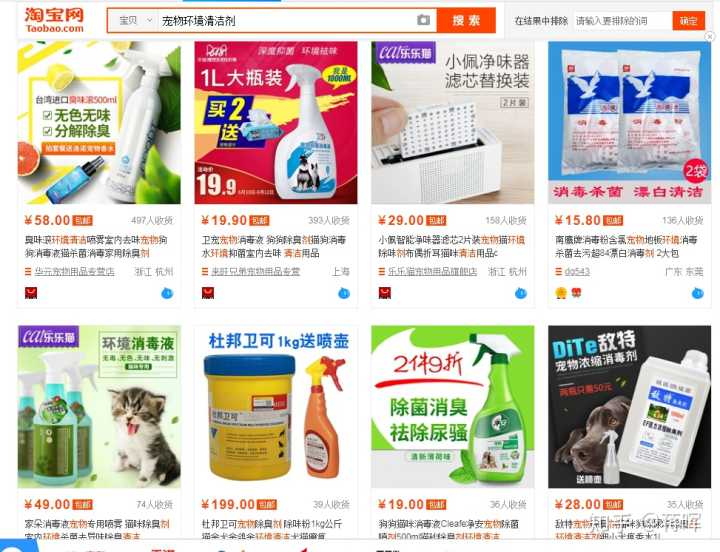Open the 小佩净味器 filter product thumbnail

452,123
